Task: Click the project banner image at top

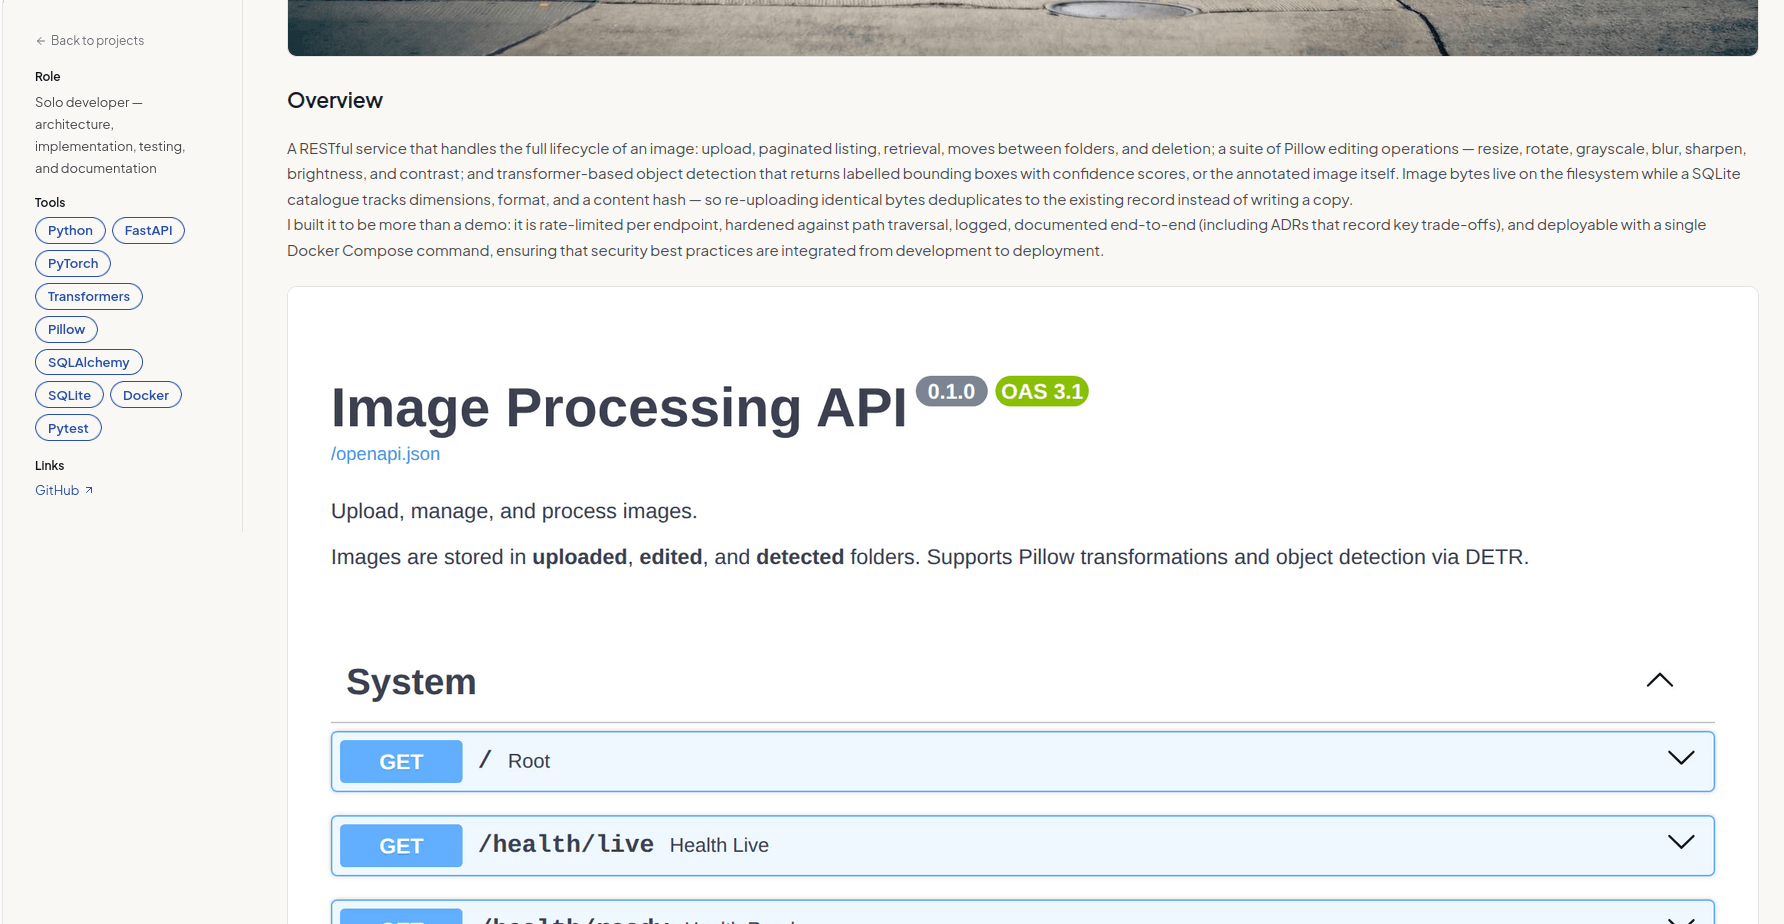Action: (1022, 28)
